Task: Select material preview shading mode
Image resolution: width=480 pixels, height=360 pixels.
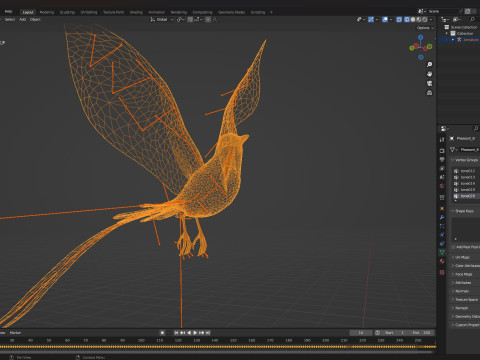Action: point(419,19)
